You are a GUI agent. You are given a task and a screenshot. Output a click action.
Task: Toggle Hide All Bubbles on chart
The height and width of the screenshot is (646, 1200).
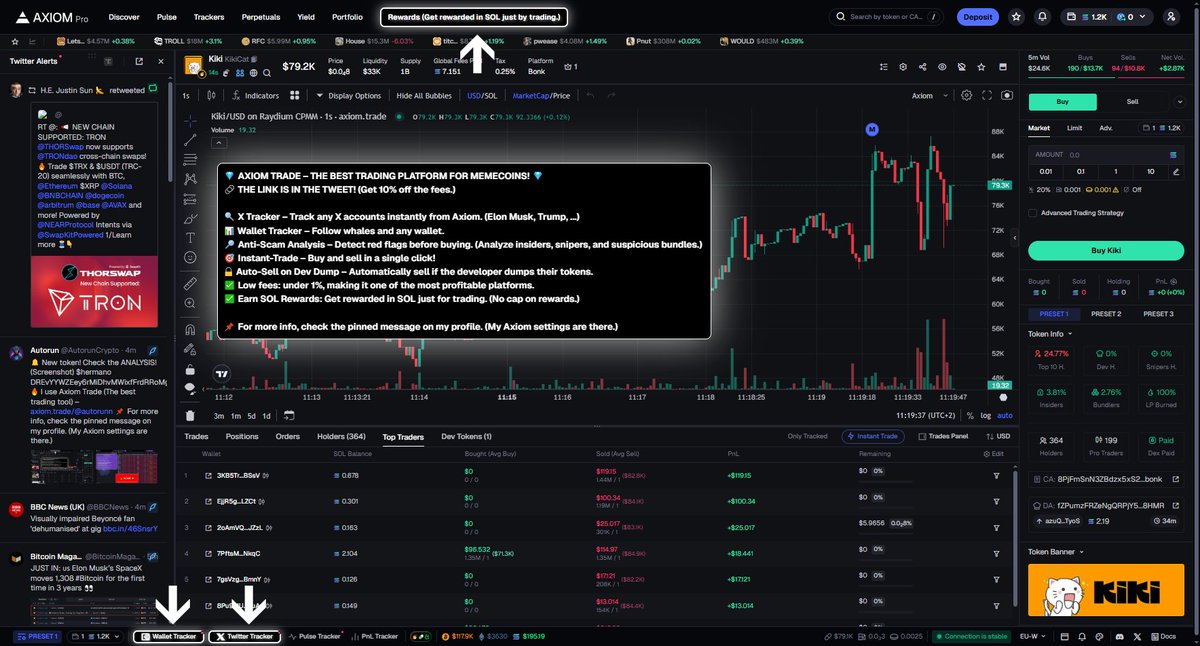tap(424, 95)
